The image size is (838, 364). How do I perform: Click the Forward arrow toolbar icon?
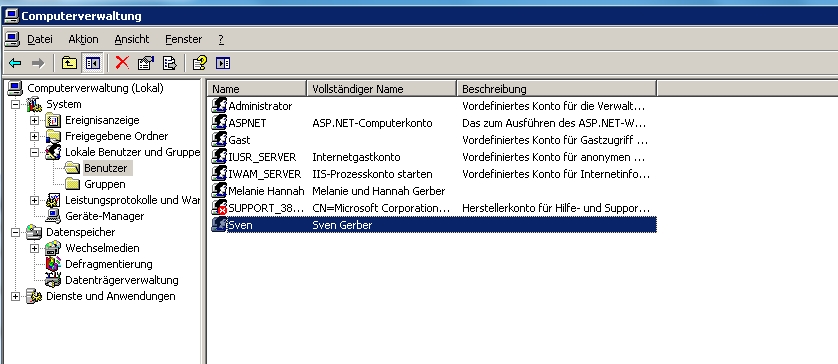tap(37, 64)
